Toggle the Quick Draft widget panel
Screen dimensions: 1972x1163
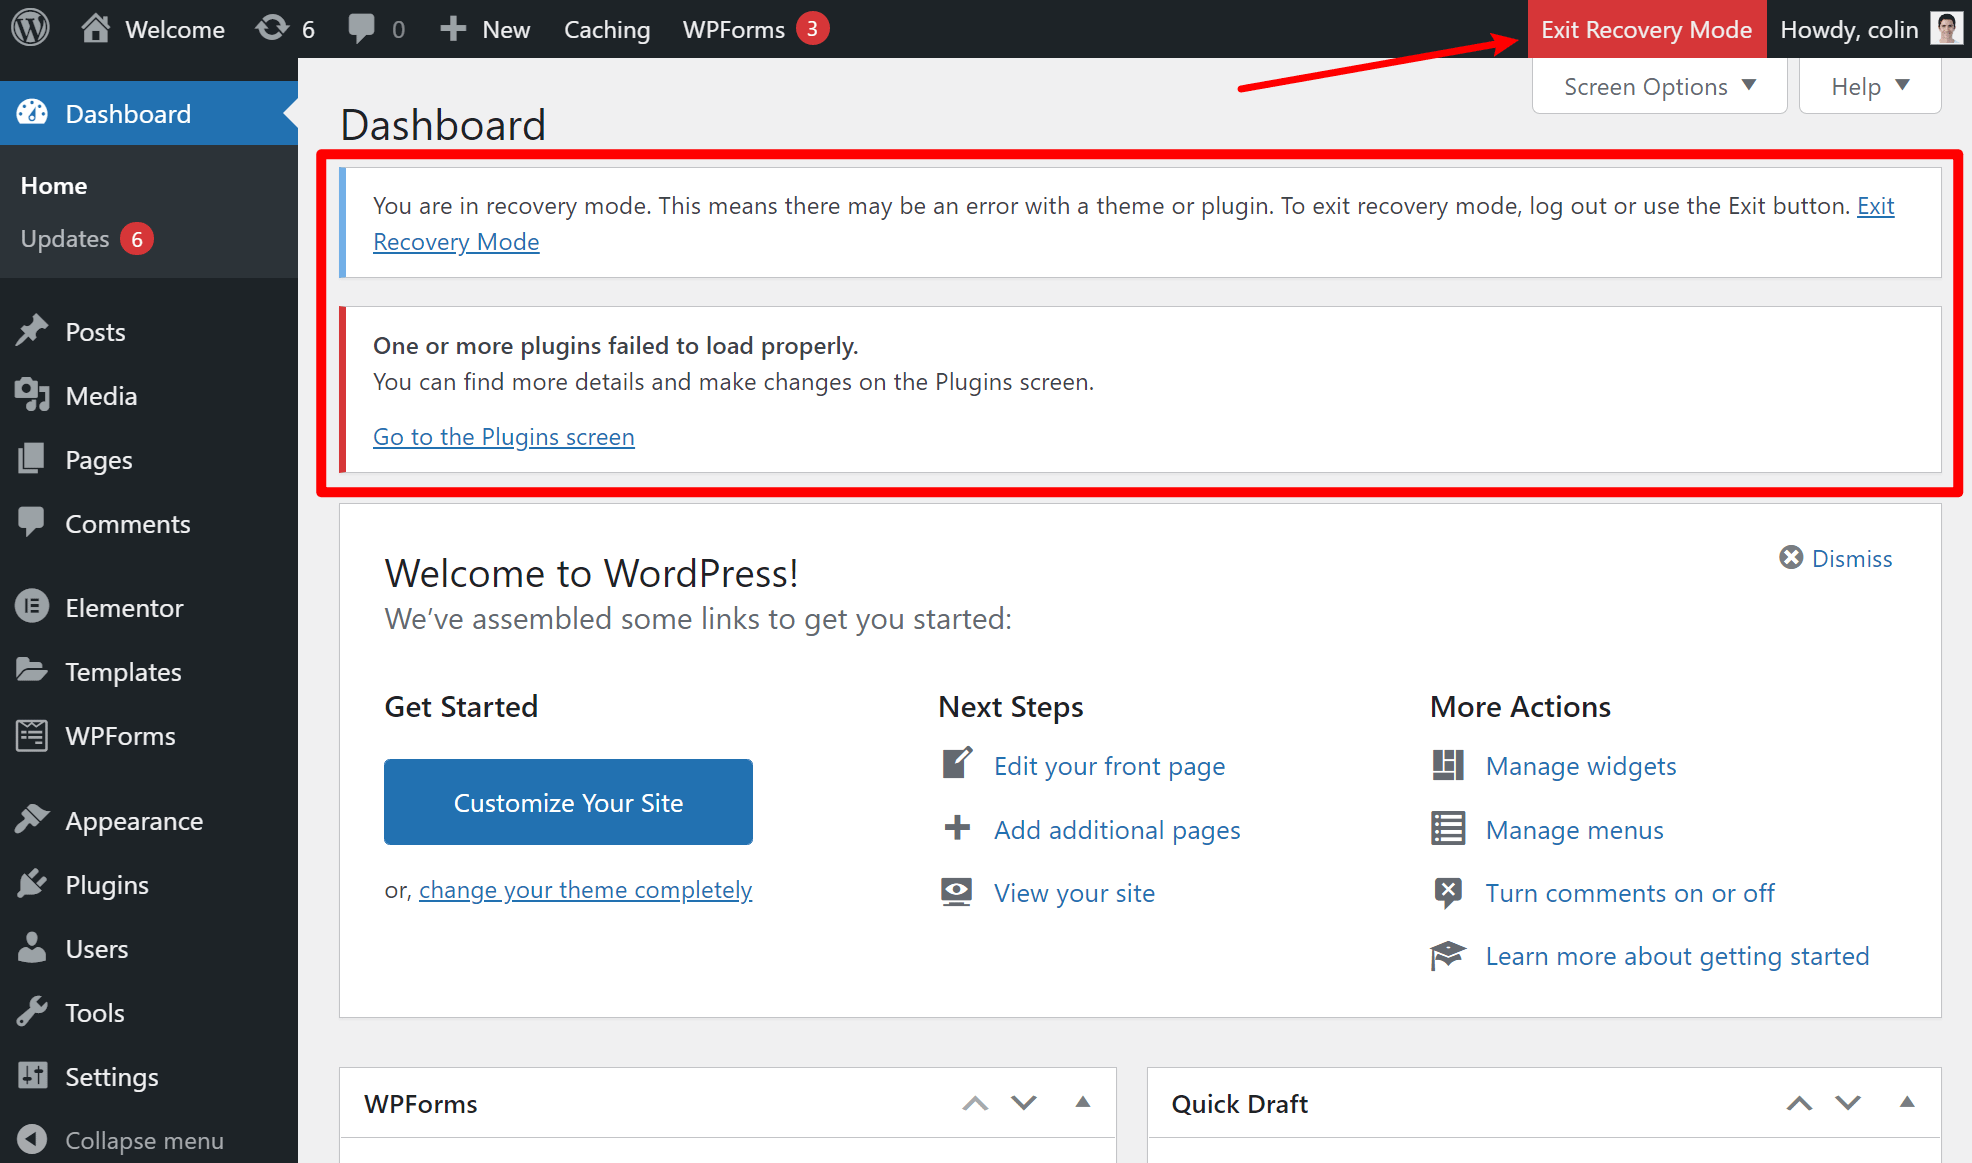point(1906,1103)
